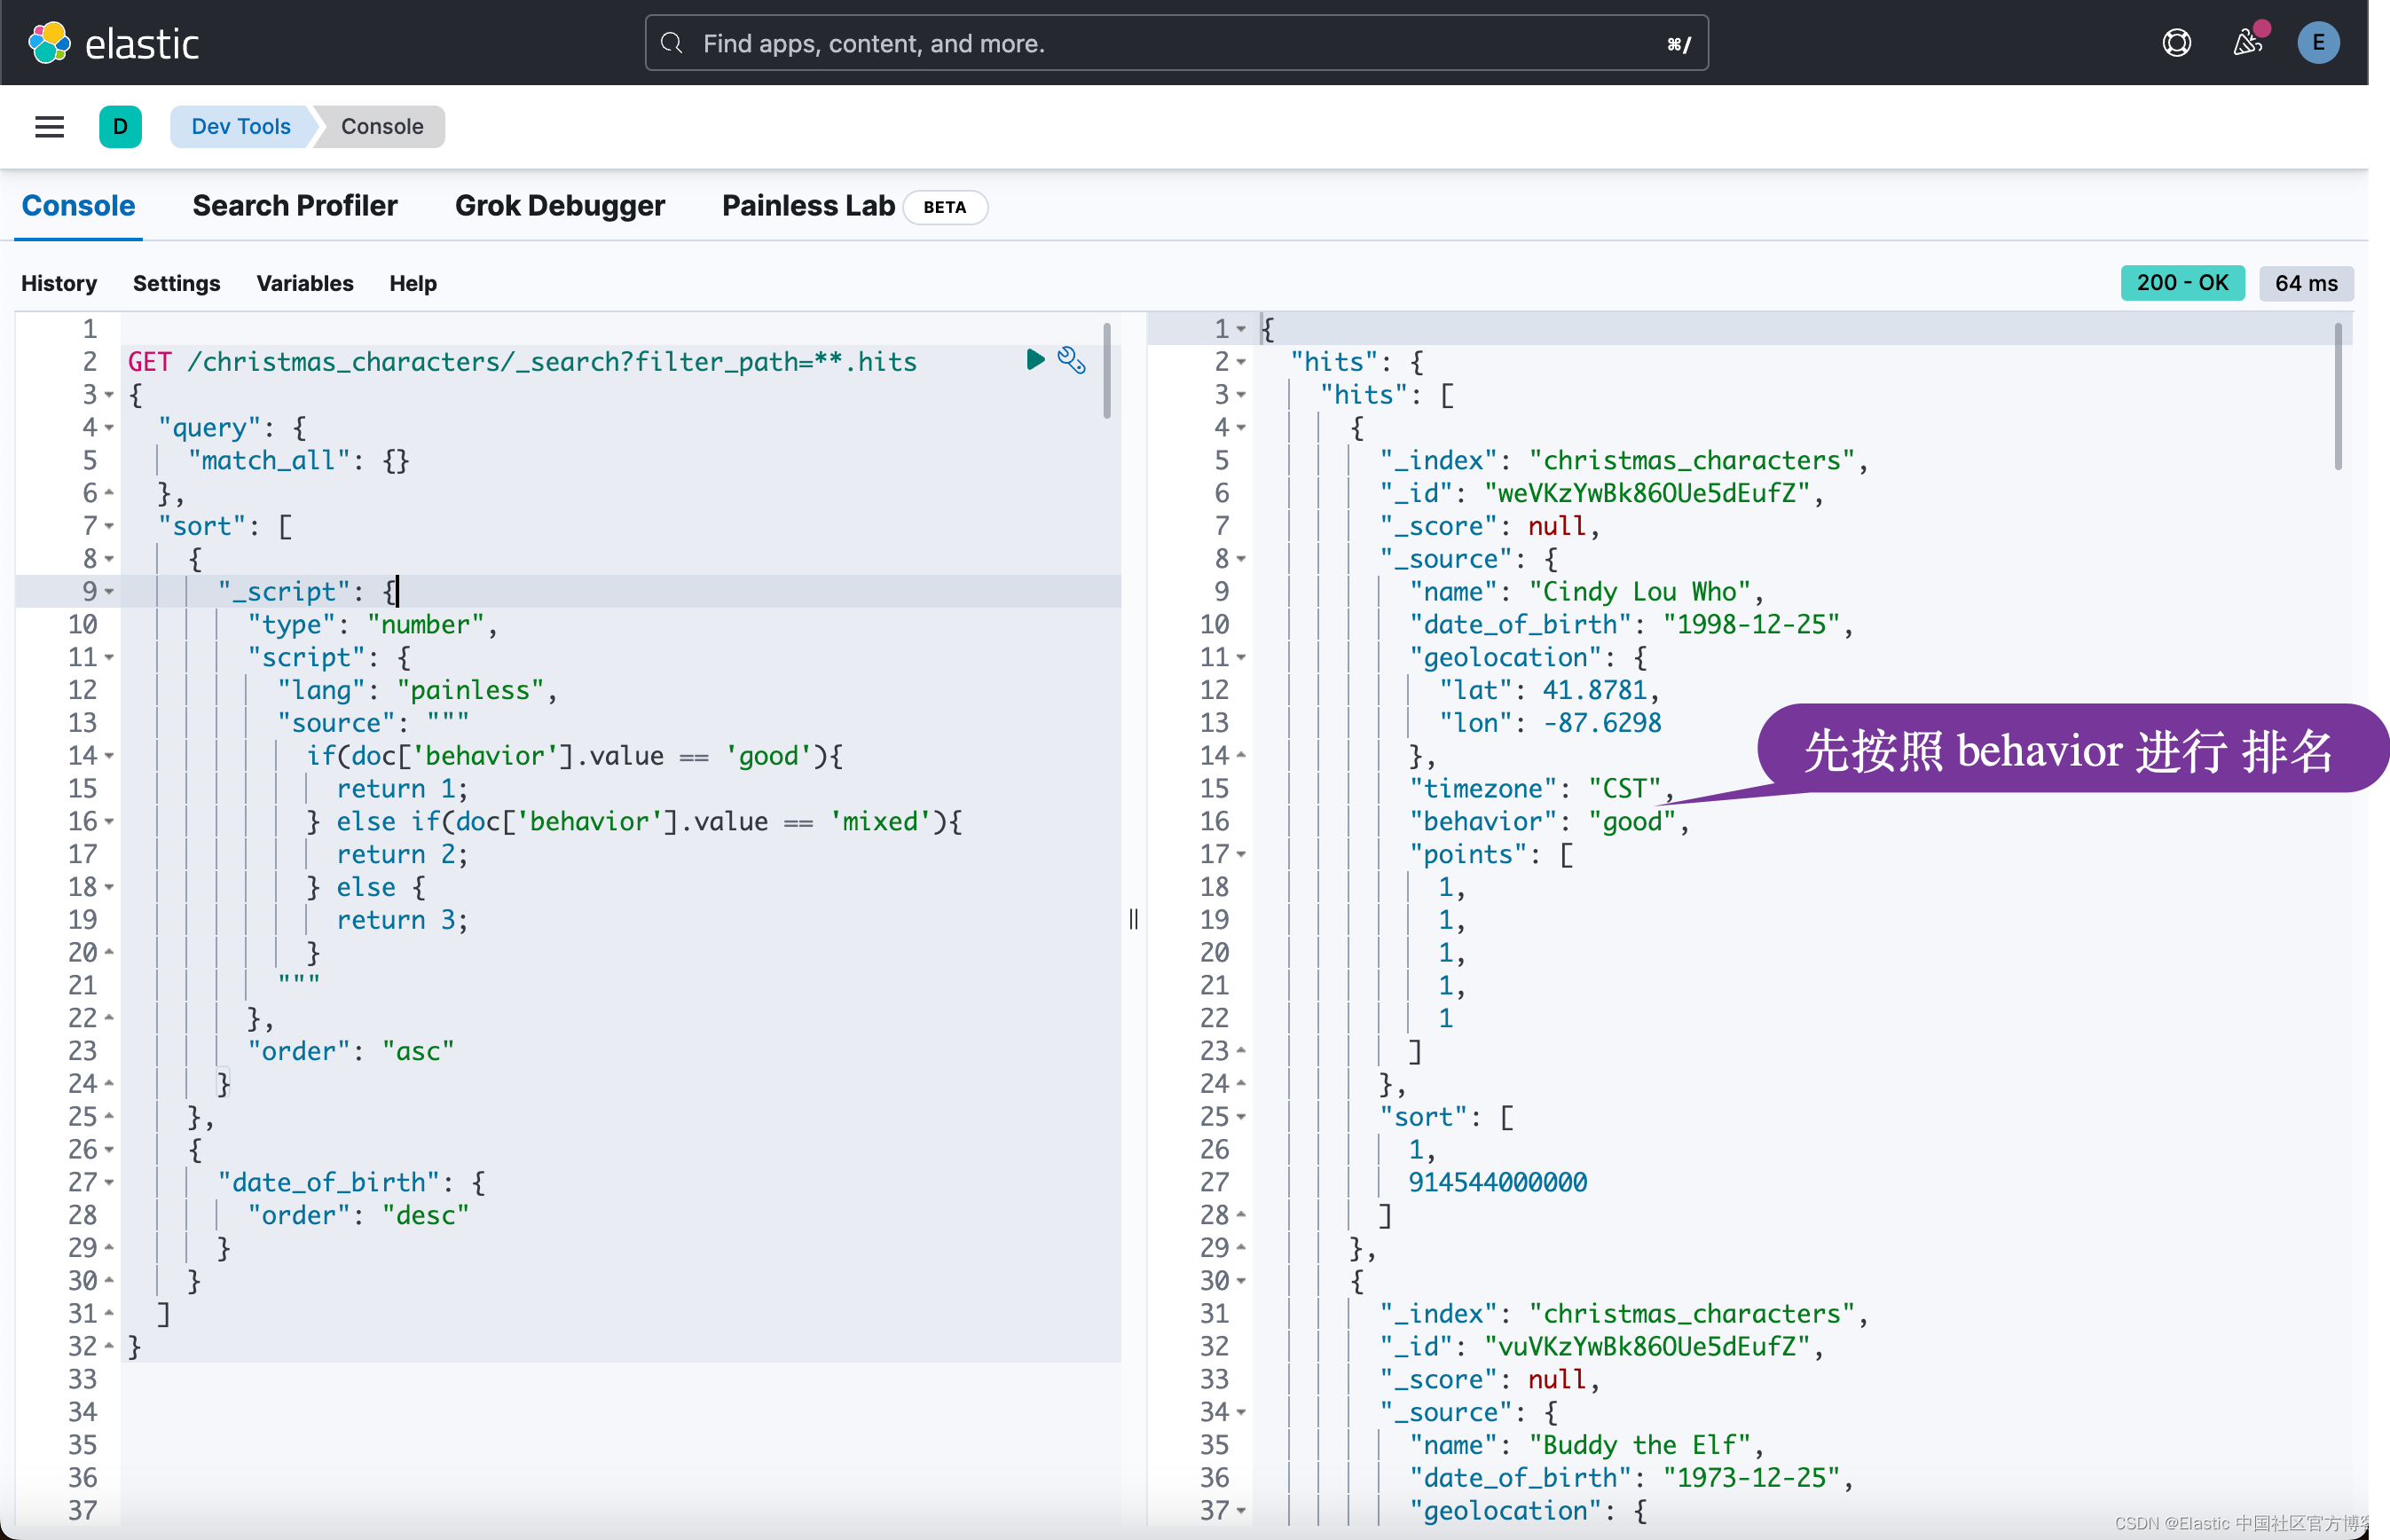Open the help life-ring icon in top bar
2390x1540 pixels.
2177,42
